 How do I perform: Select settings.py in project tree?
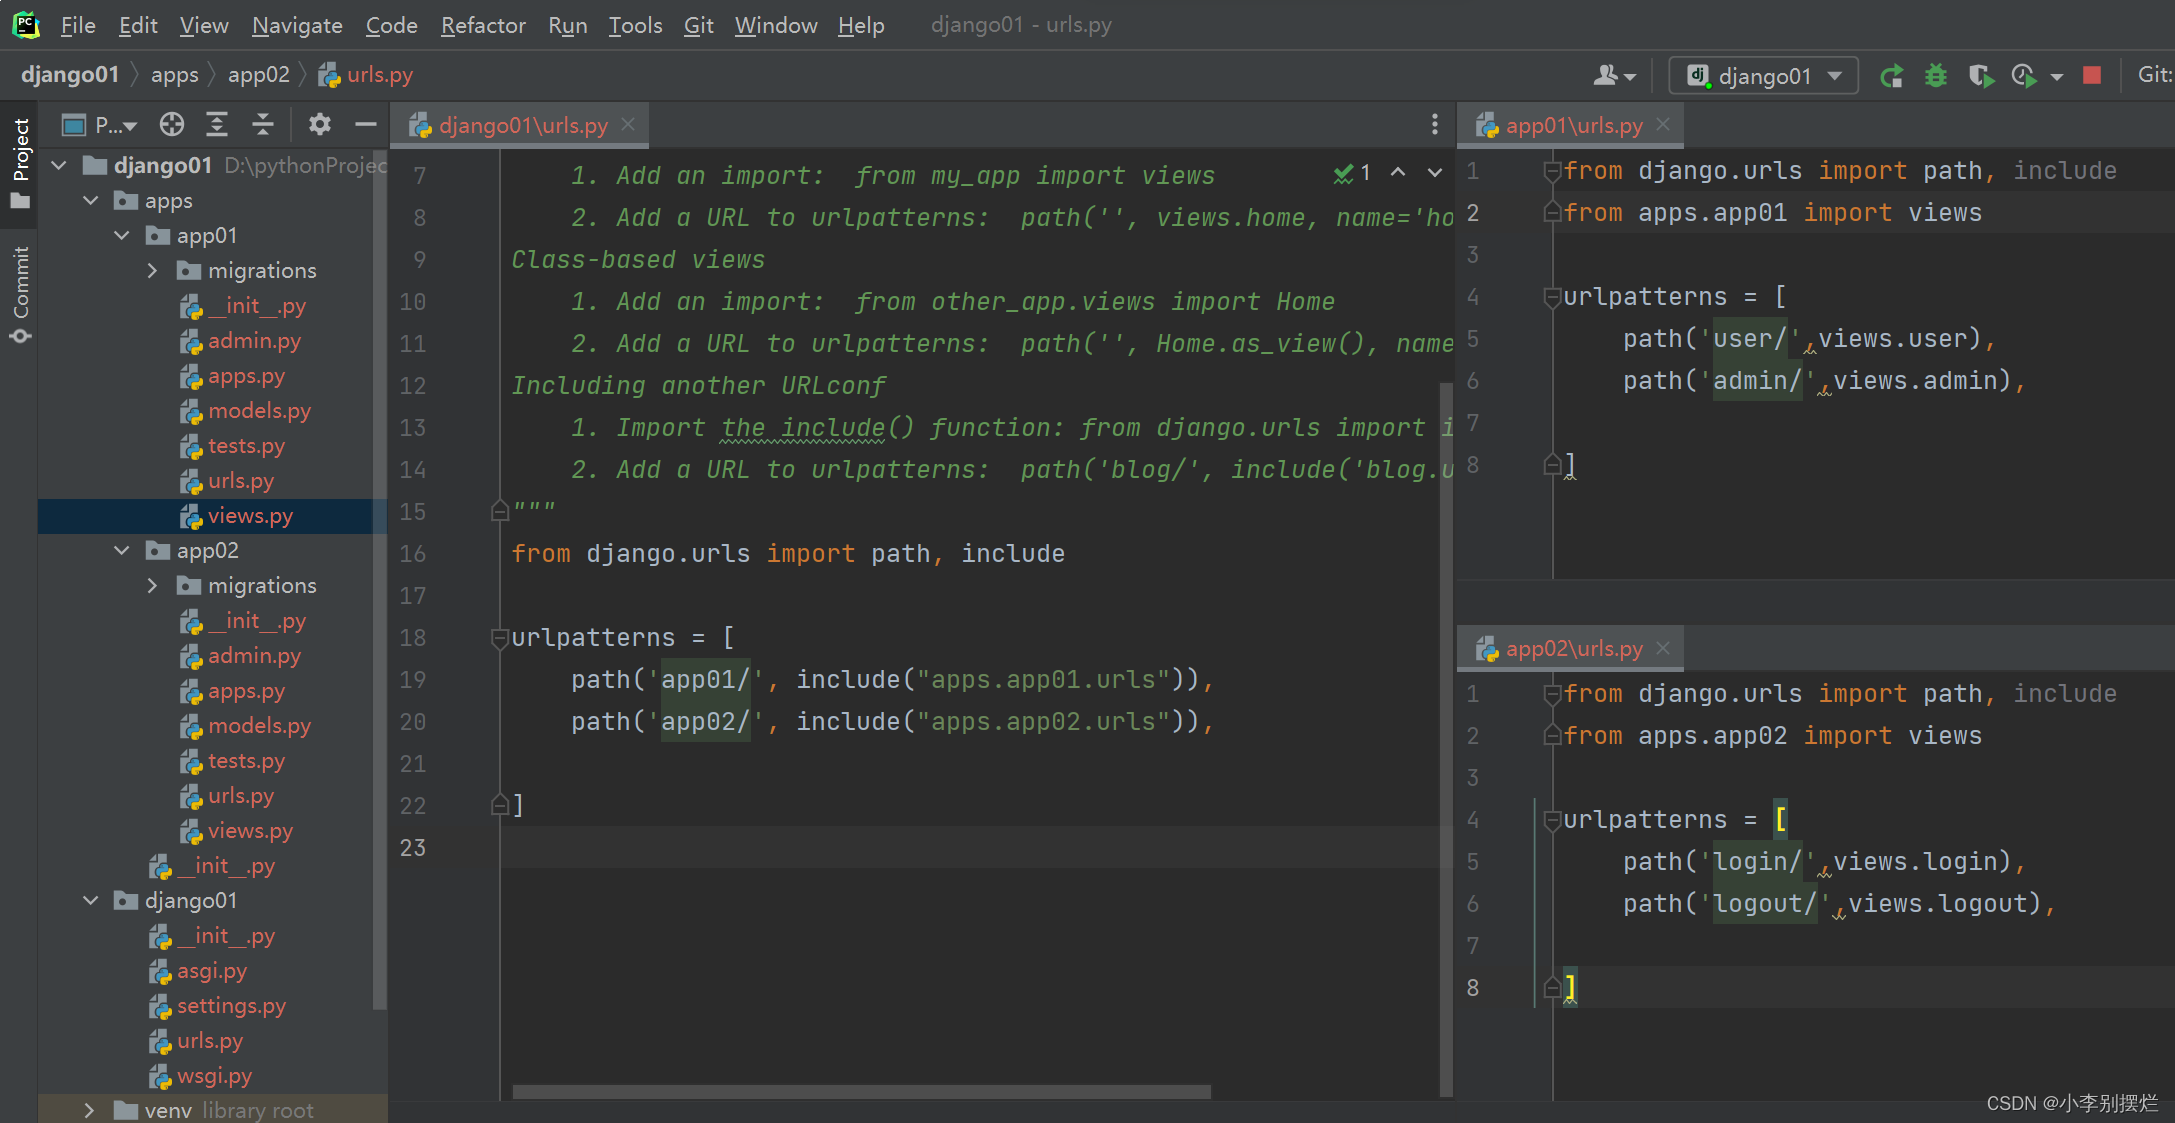(x=231, y=1006)
